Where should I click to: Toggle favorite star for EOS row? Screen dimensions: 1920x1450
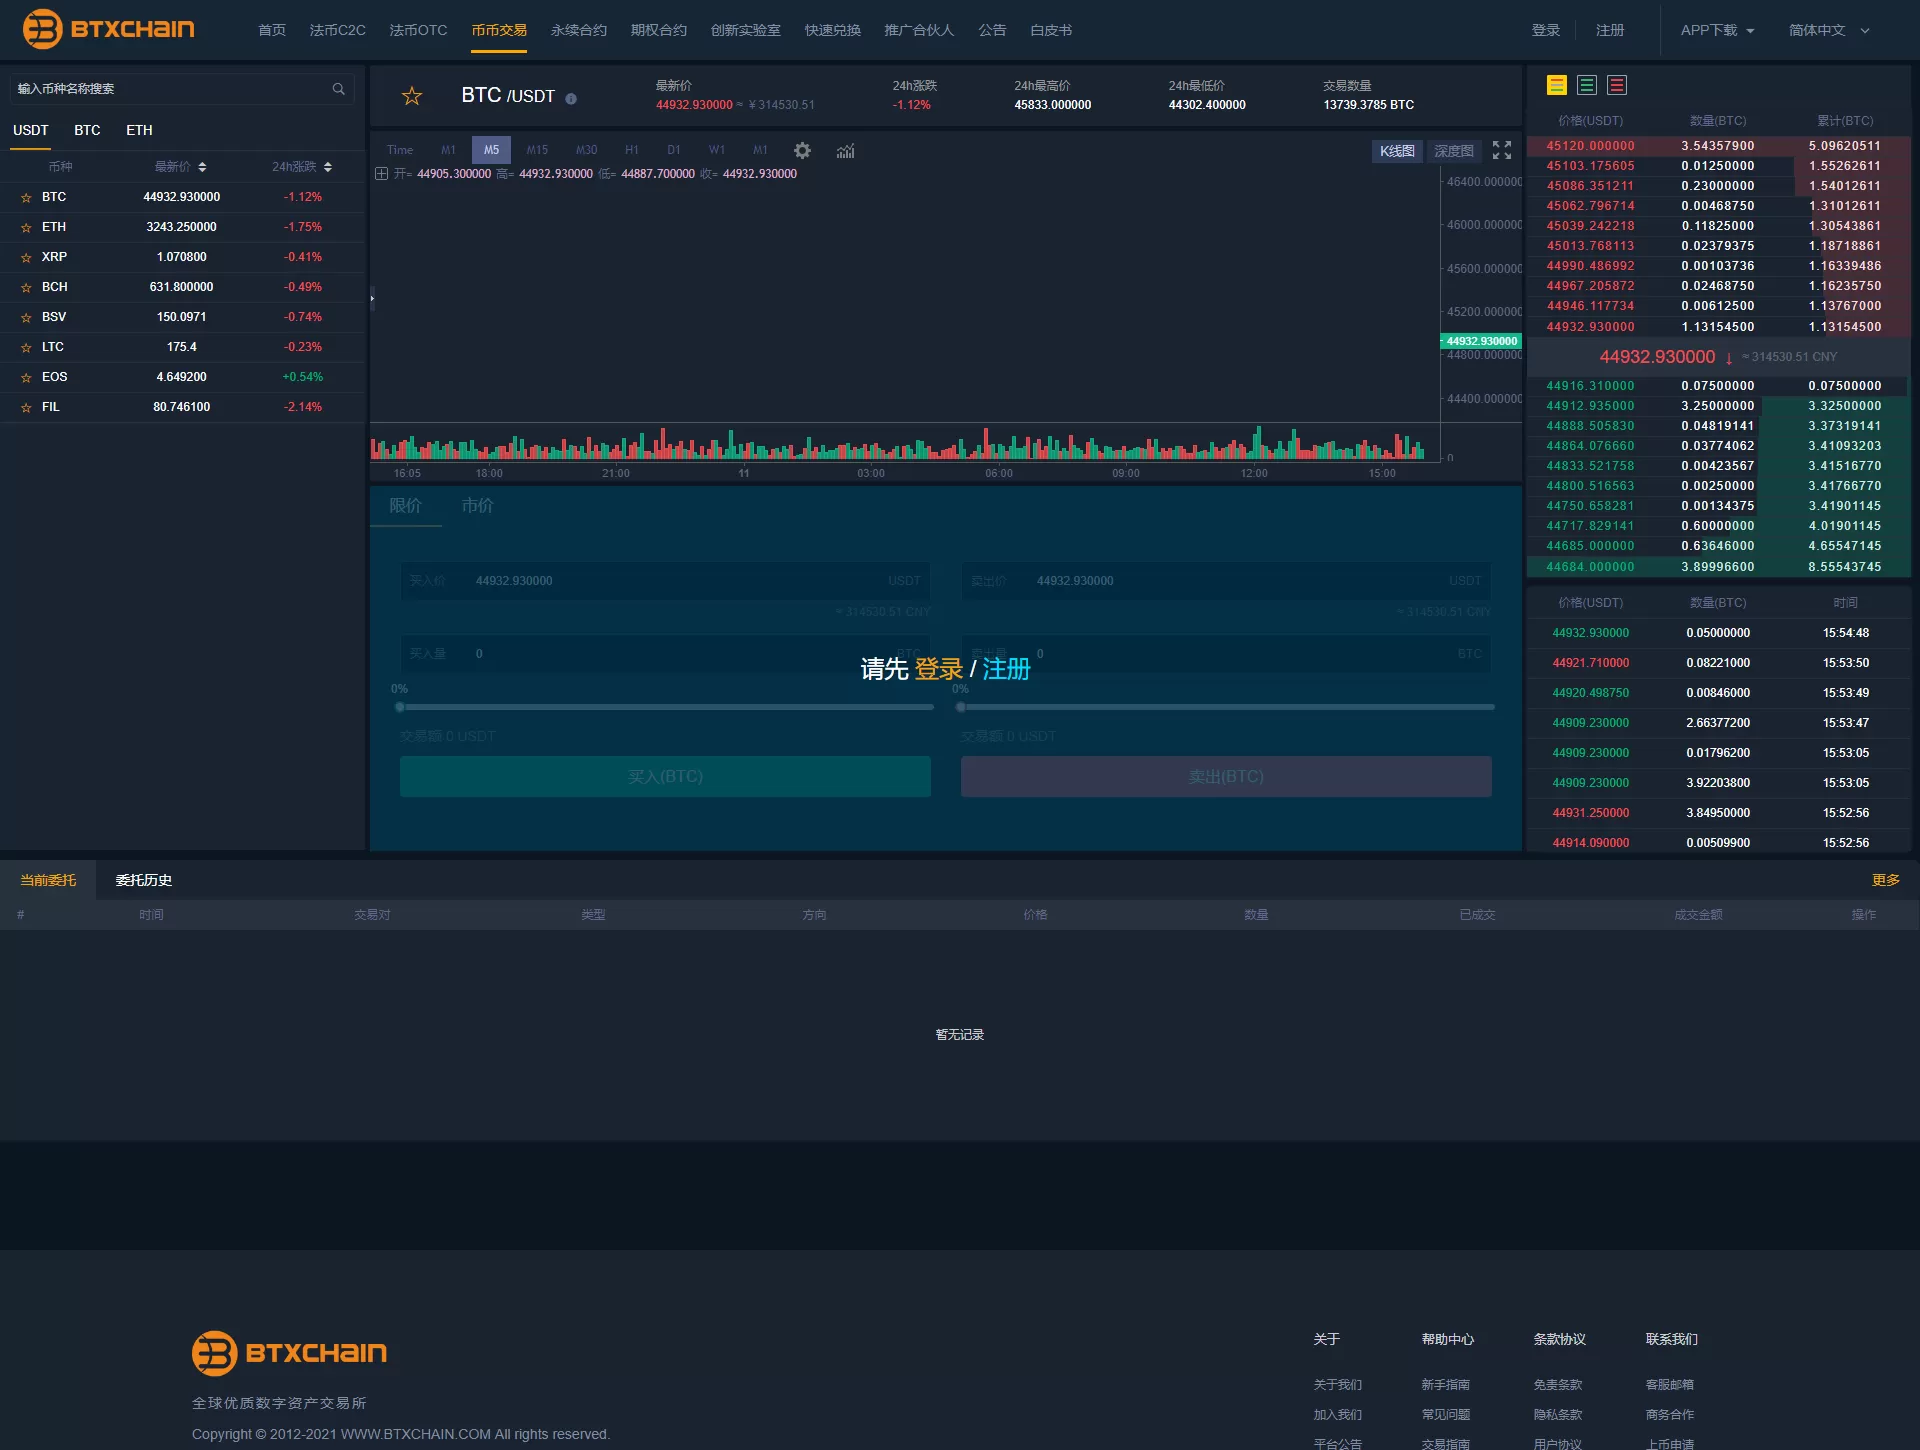tap(26, 378)
